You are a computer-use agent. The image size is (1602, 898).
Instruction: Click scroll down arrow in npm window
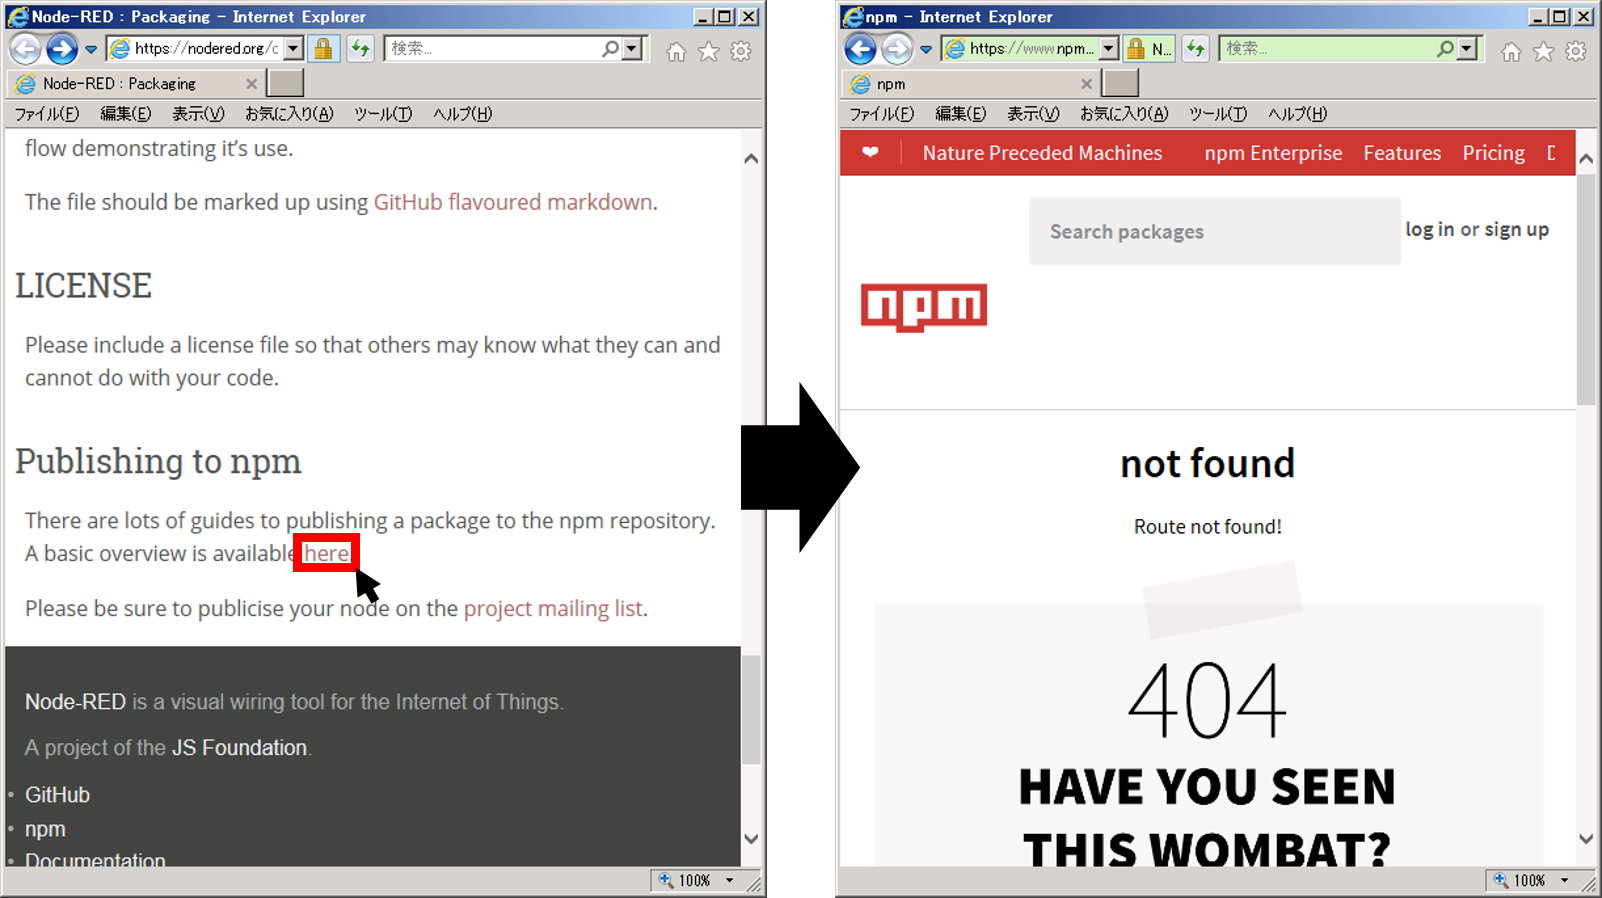[1586, 839]
